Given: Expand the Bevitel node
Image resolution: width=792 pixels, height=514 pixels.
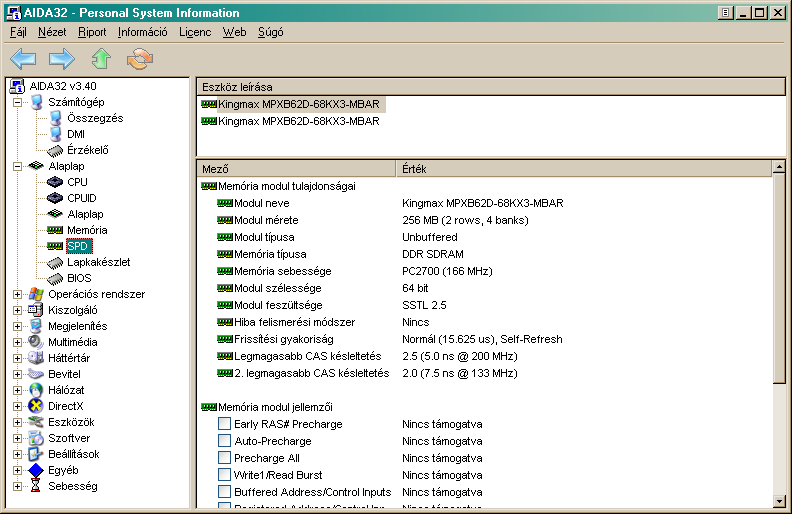Looking at the screenshot, I should (x=17, y=375).
